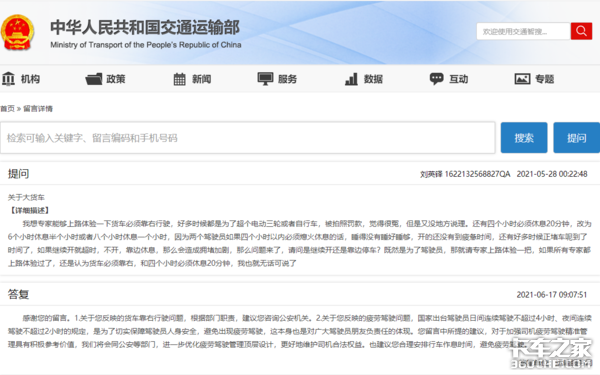
Task: Click the 服务 monitor icon
Action: [x=265, y=79]
